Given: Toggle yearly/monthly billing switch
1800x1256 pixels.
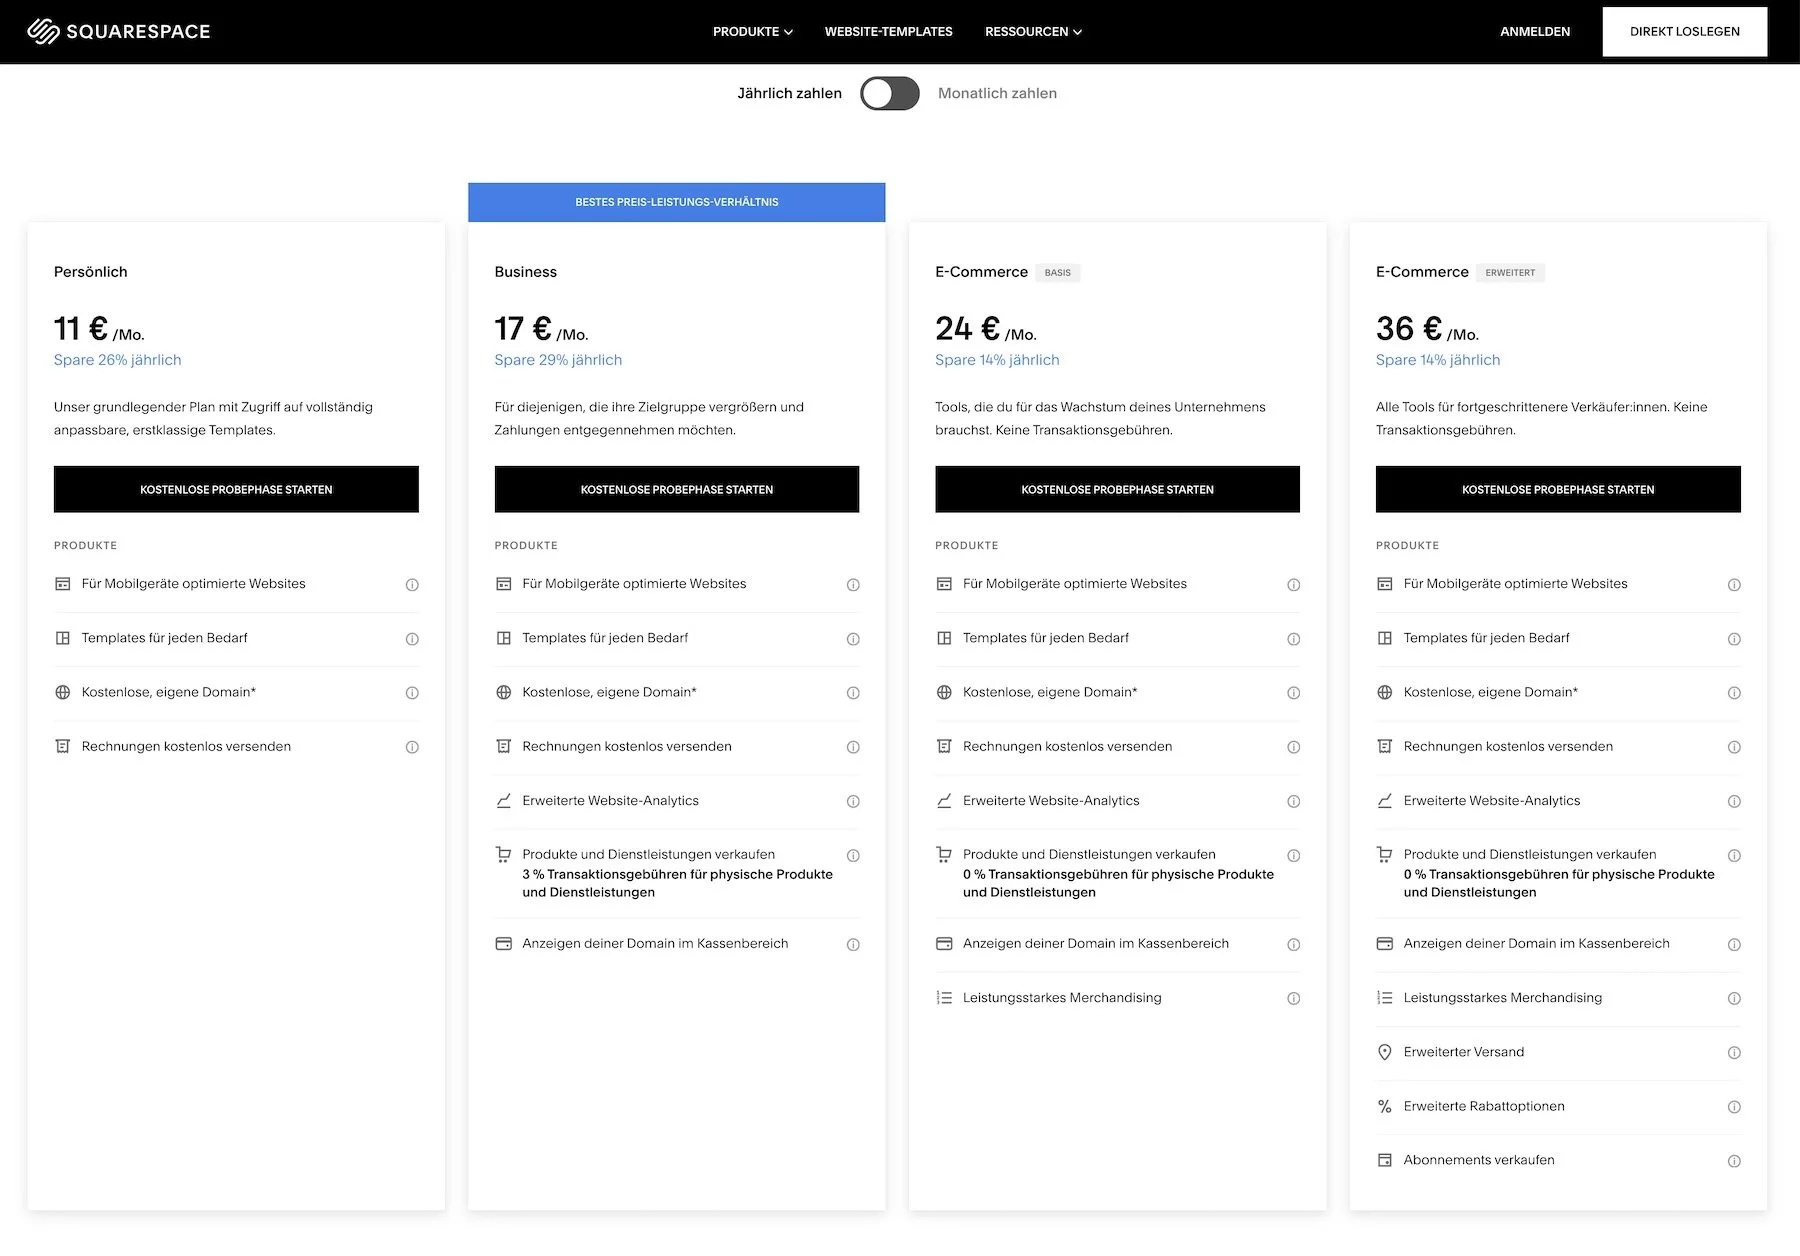Looking at the screenshot, I should 890,93.
